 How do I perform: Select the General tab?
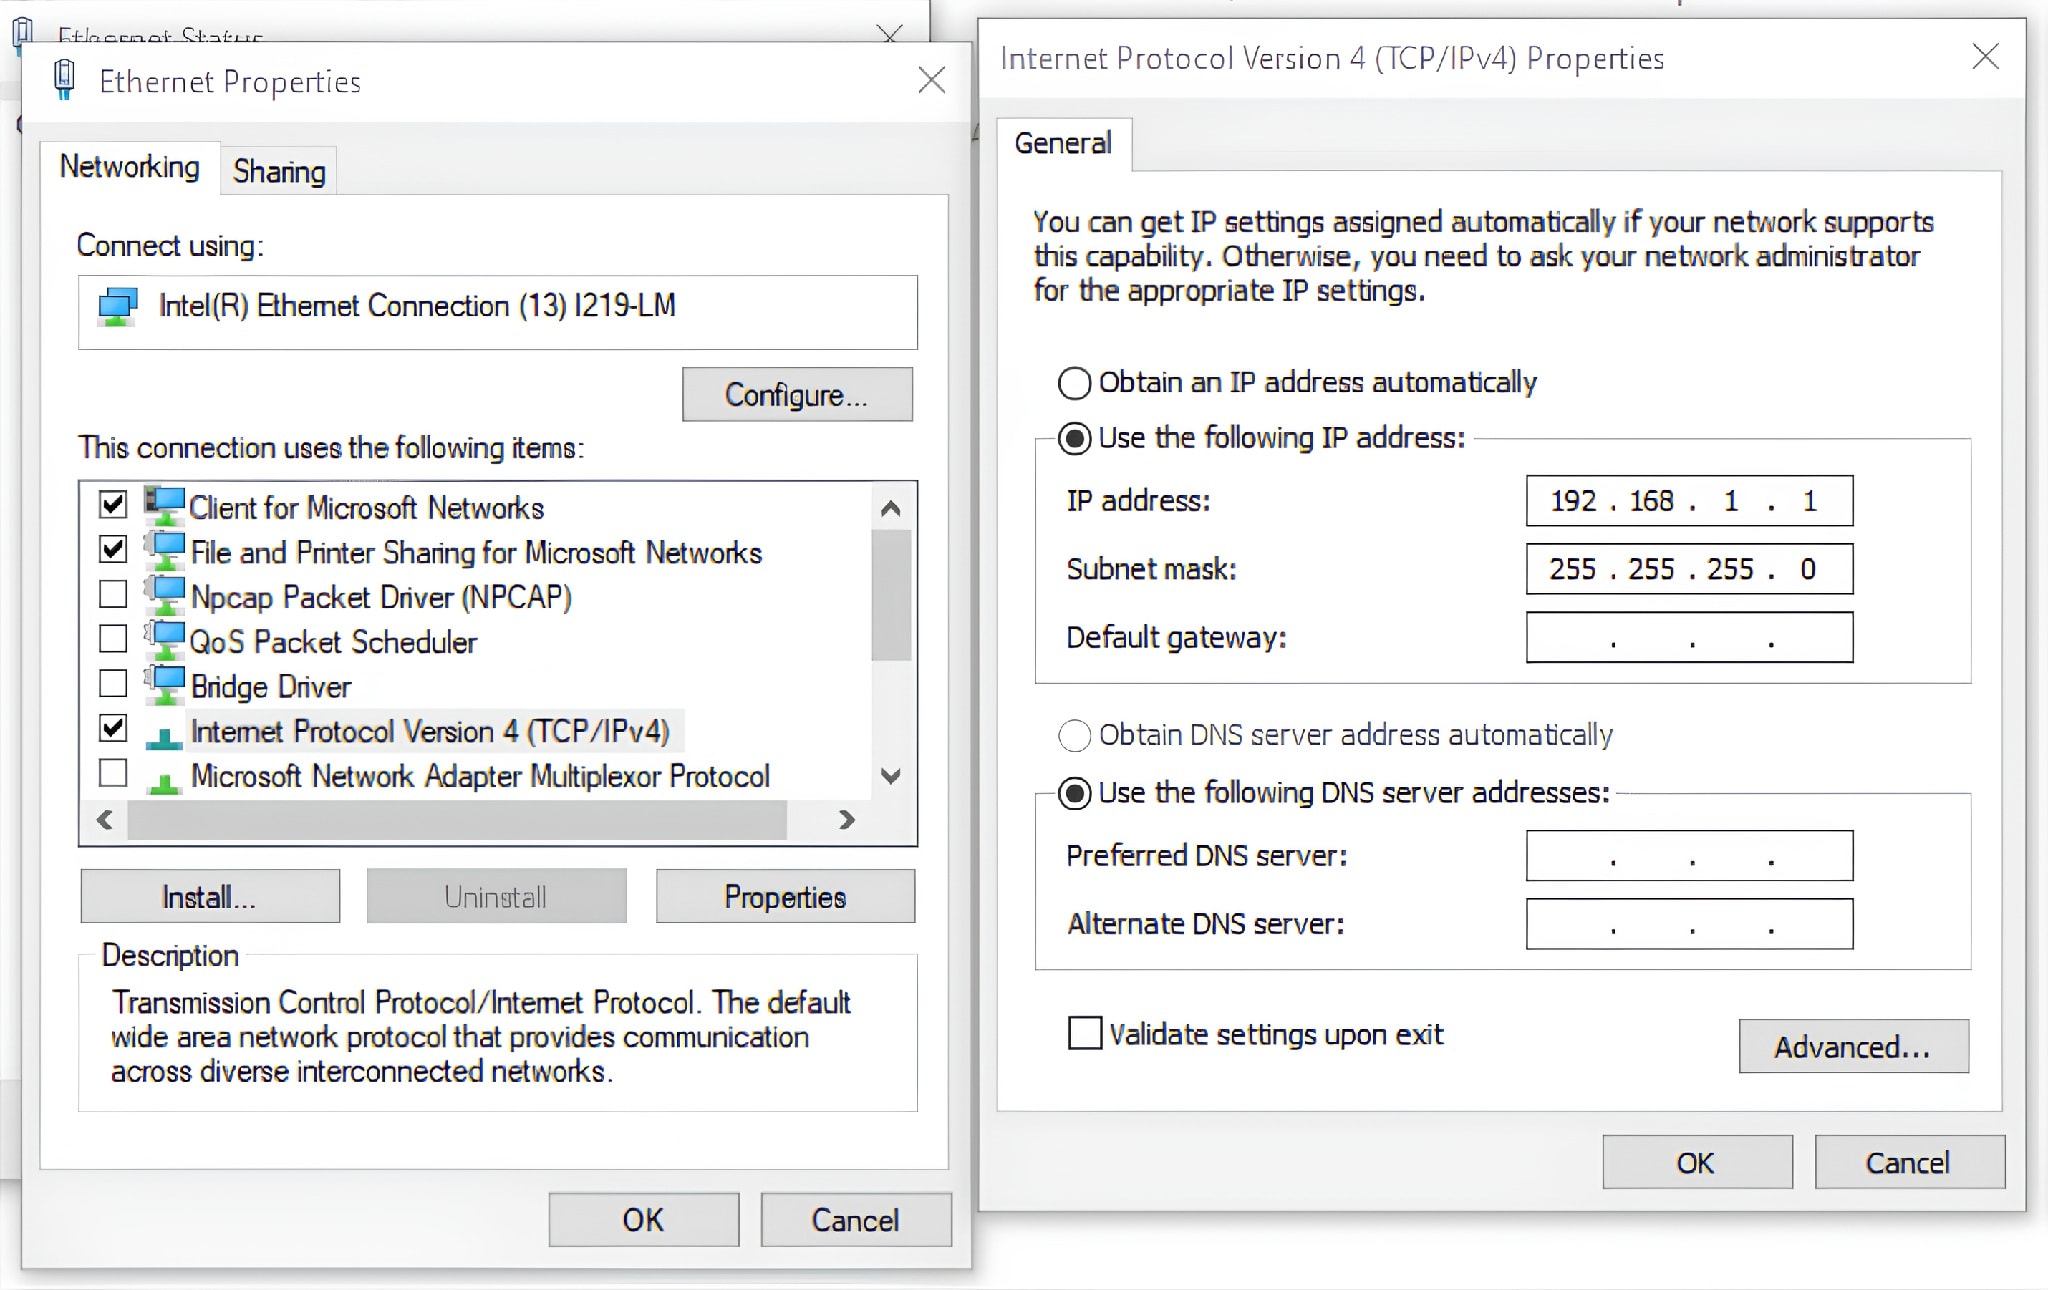(1063, 143)
